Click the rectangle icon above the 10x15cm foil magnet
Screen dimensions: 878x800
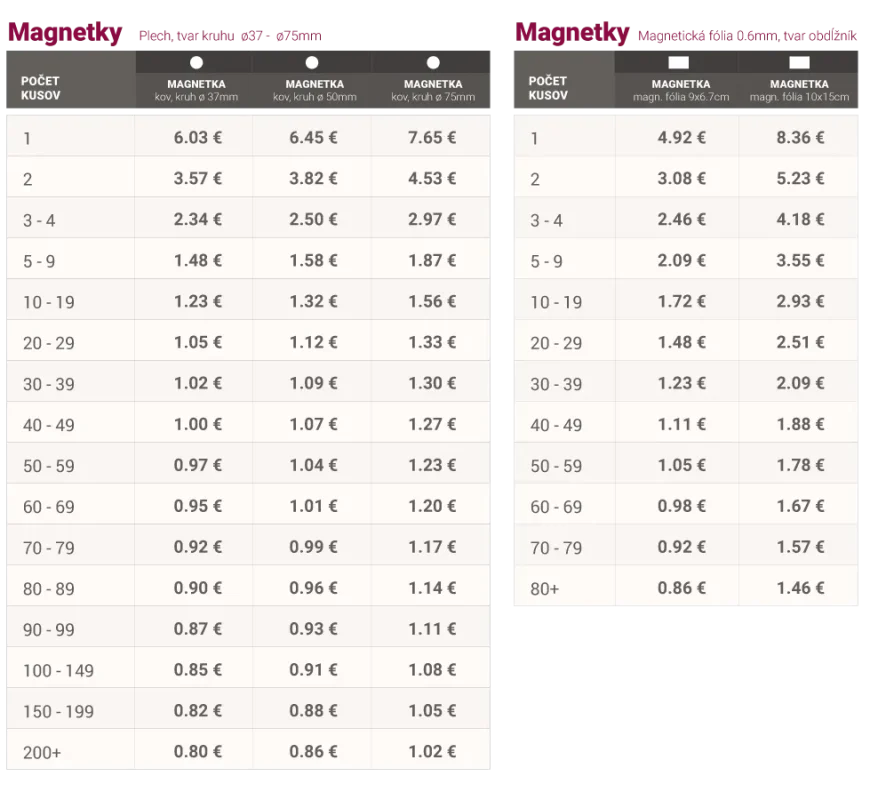(x=799, y=63)
